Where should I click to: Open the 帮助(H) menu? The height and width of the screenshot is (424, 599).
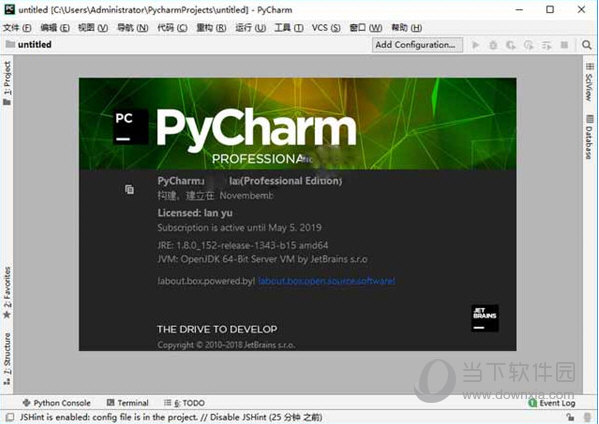click(x=406, y=28)
